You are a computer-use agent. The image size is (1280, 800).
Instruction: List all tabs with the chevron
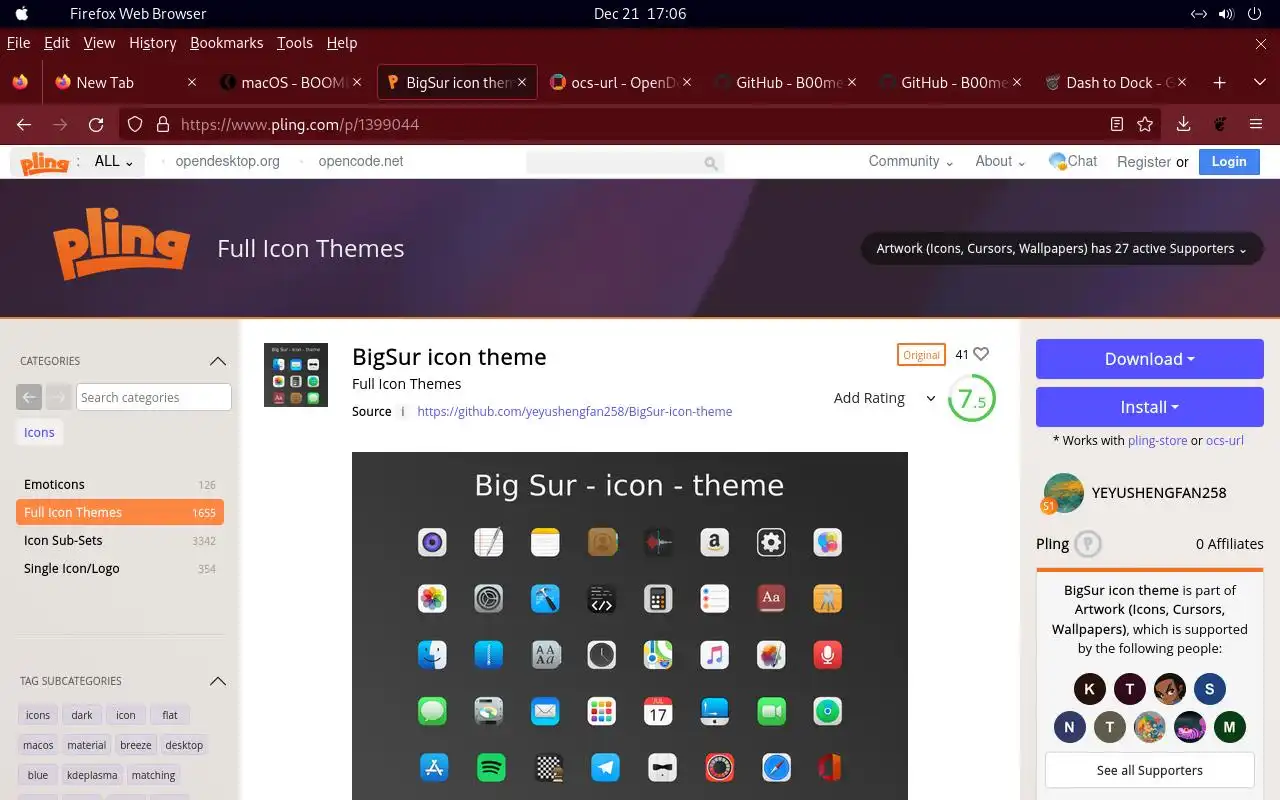(1259, 83)
